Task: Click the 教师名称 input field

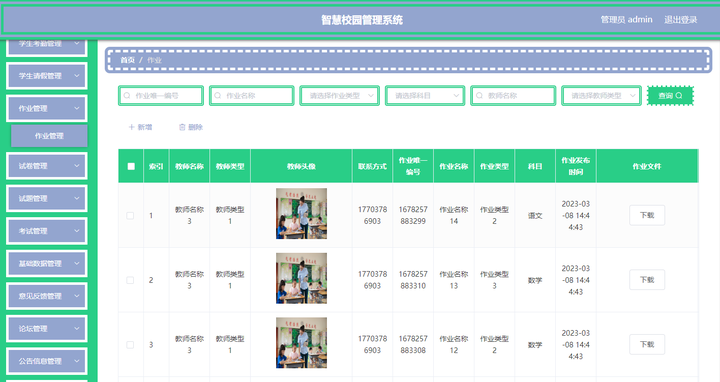Action: point(513,96)
